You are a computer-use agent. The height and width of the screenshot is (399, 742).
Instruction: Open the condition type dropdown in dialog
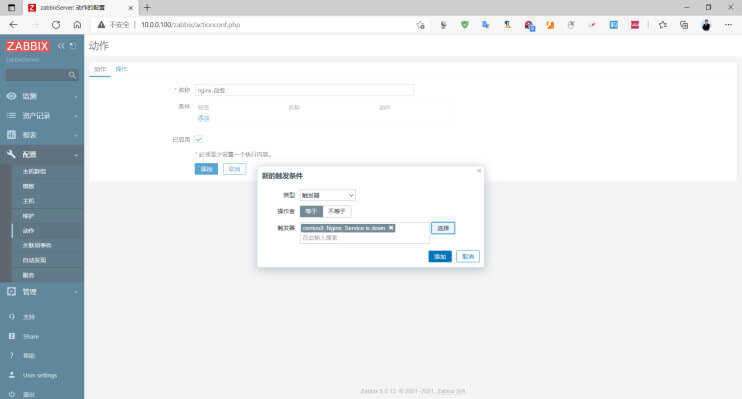click(x=327, y=195)
